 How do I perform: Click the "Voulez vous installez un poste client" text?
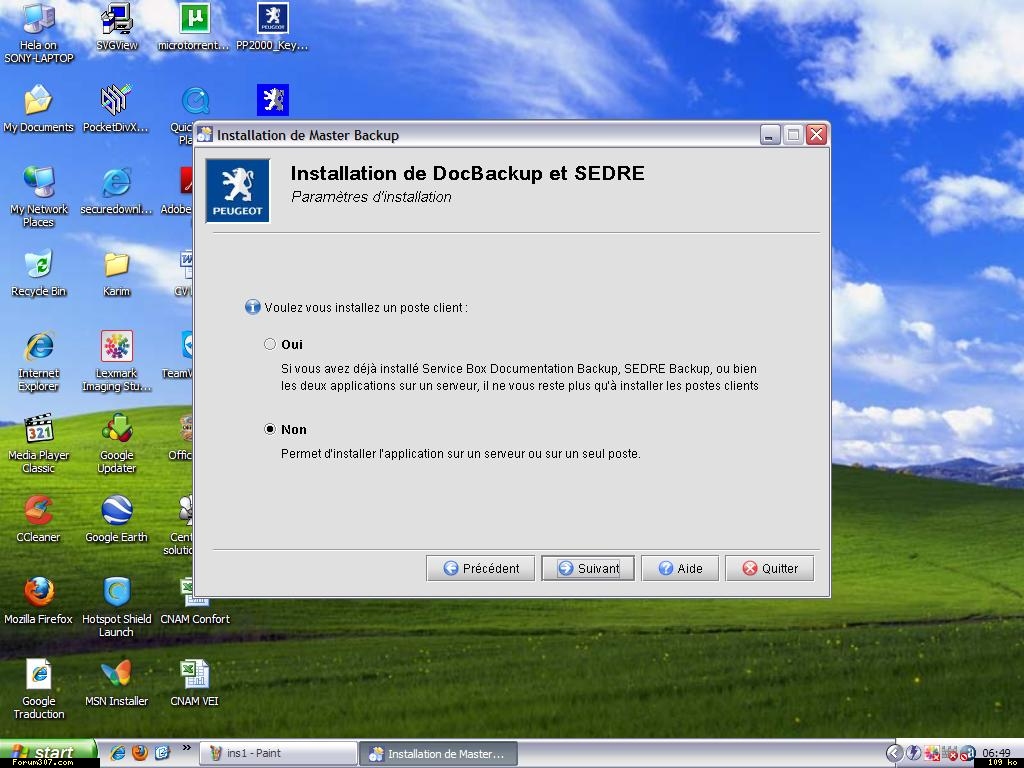[366, 308]
